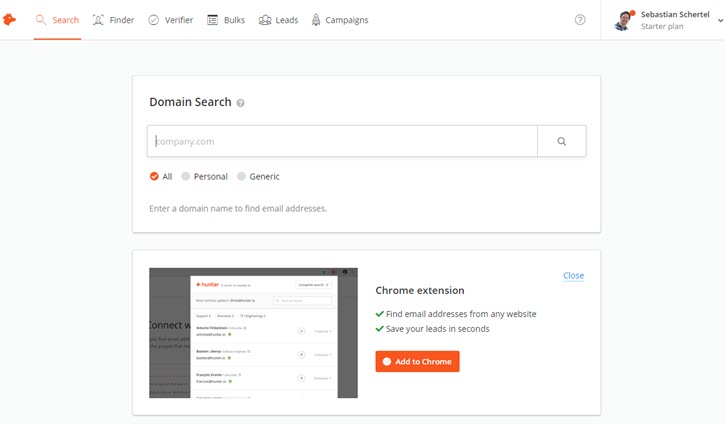Click the Domain Search info tooltip icon
This screenshot has width=725, height=424.
tap(240, 103)
